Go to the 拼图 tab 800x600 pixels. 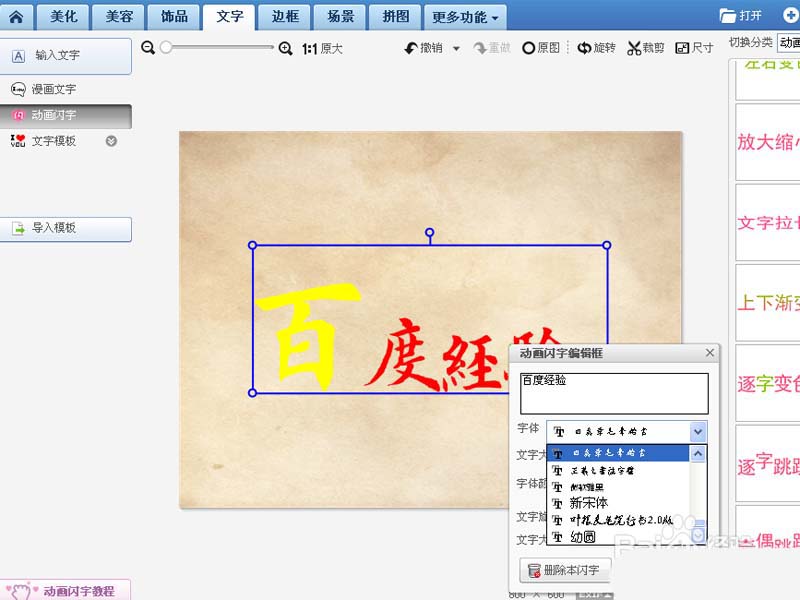point(395,17)
